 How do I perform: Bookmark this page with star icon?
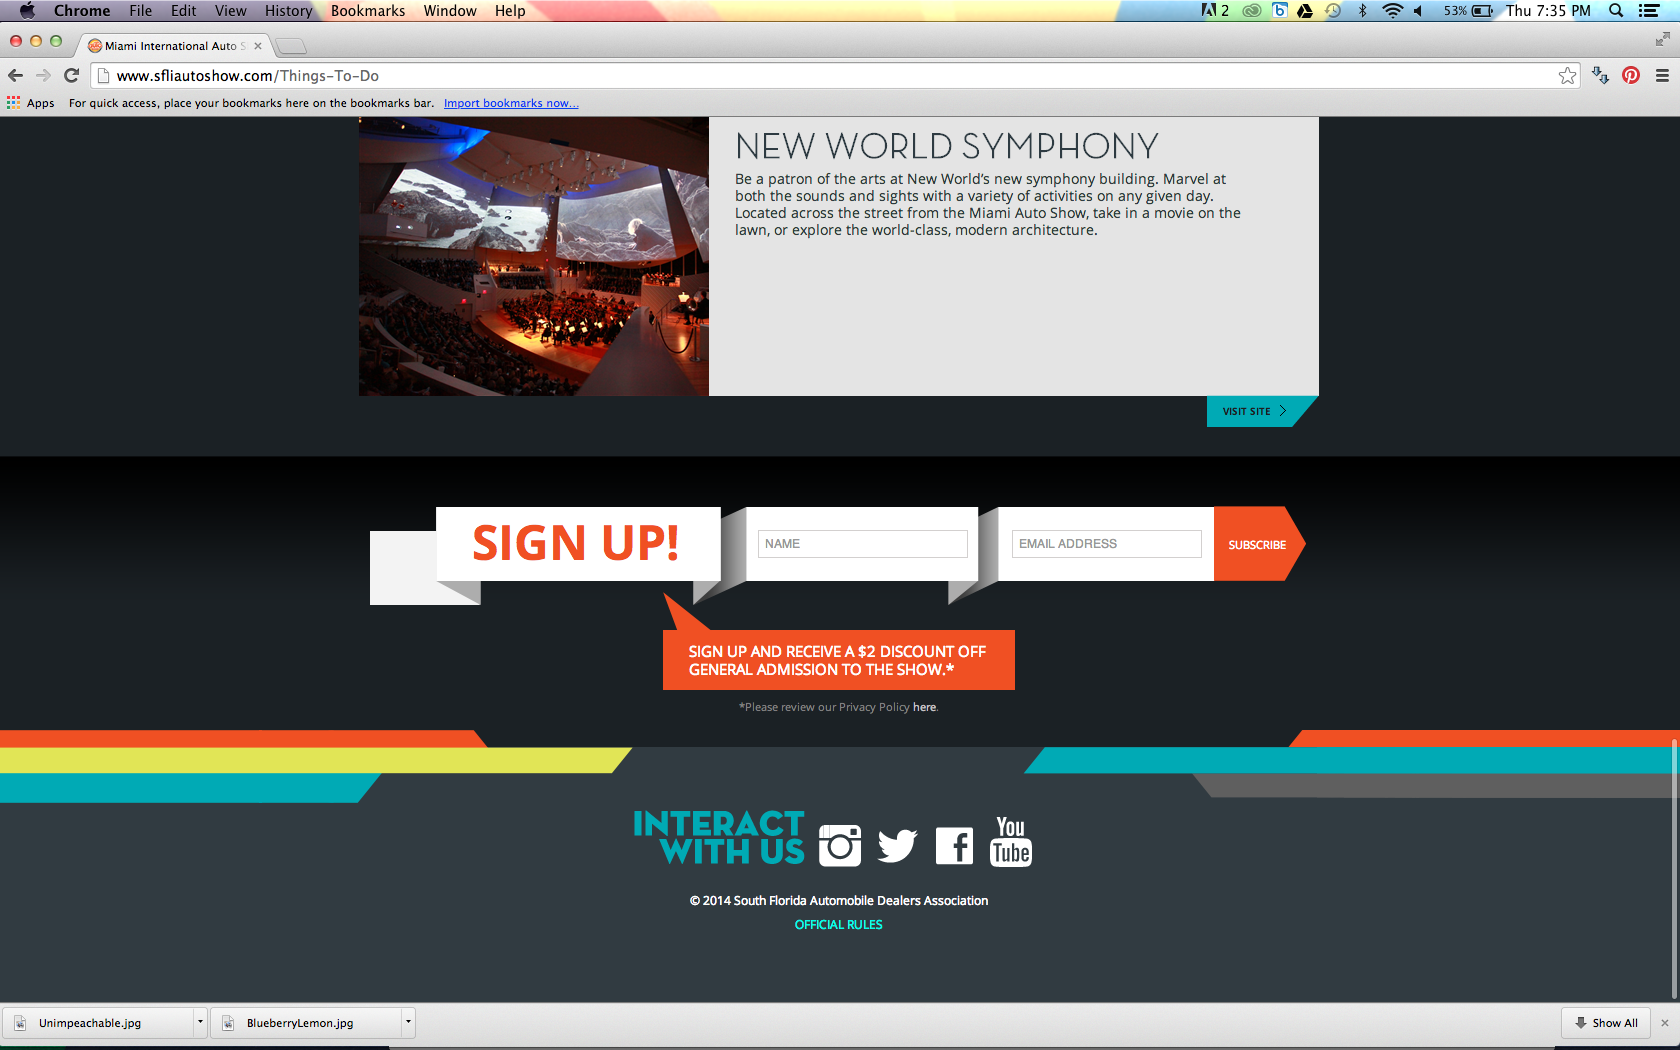click(1567, 76)
